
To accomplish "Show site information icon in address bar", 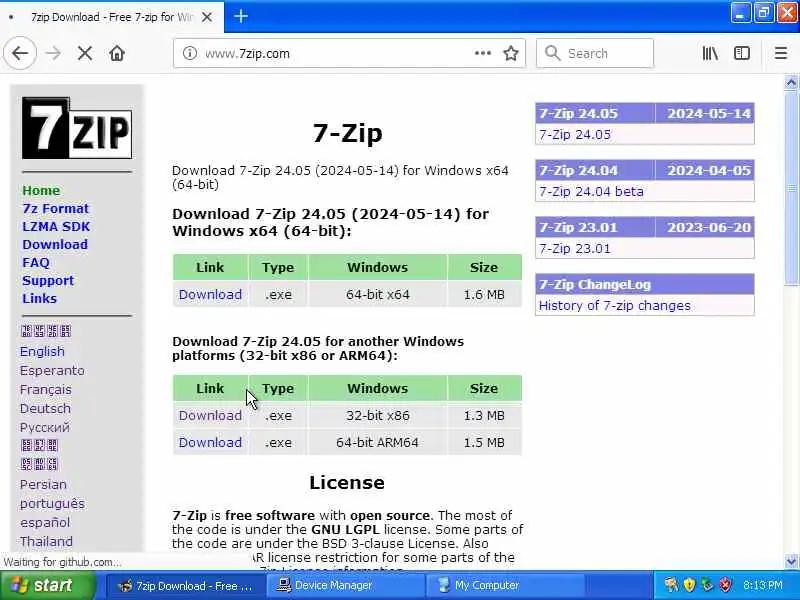I will (190, 53).
